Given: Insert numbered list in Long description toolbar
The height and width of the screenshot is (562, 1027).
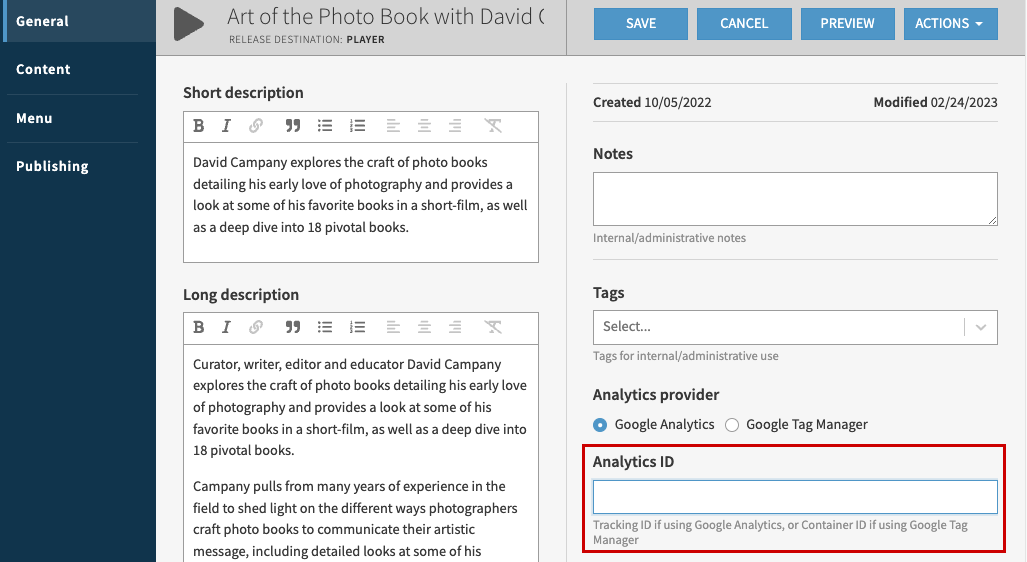Looking at the screenshot, I should point(358,327).
